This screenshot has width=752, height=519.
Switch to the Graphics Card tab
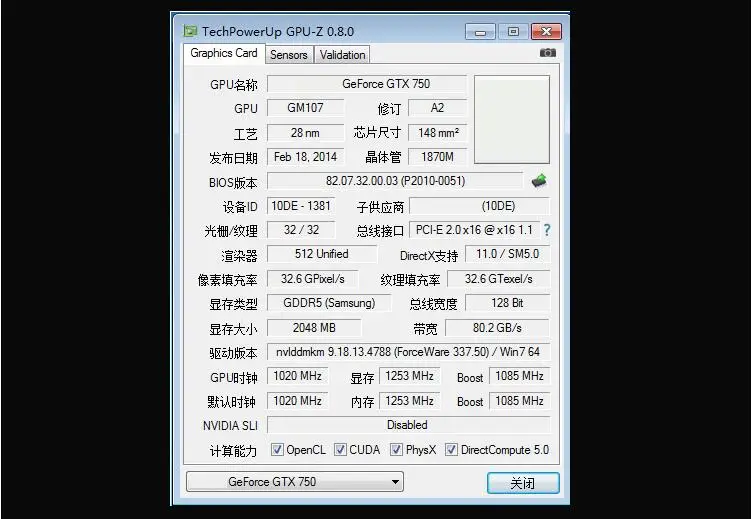tap(224, 53)
